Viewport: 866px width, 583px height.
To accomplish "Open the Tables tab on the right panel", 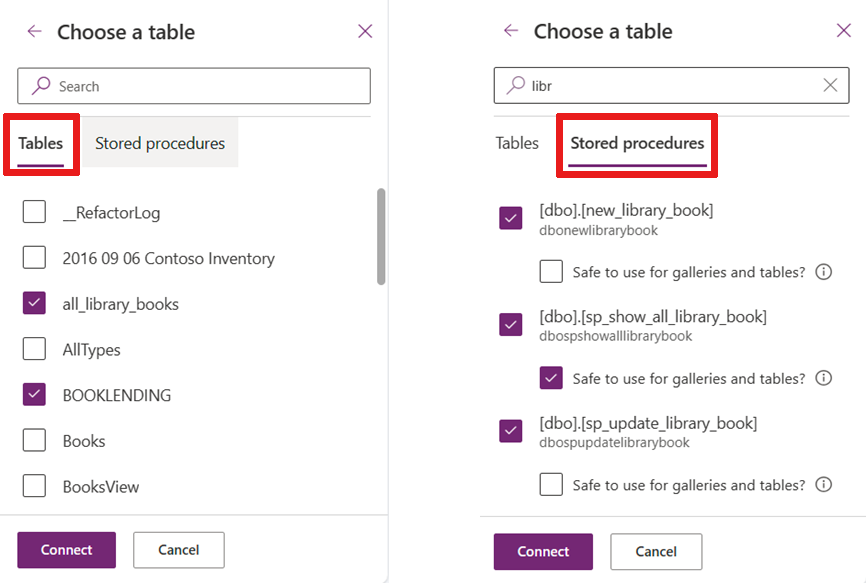I will 517,143.
